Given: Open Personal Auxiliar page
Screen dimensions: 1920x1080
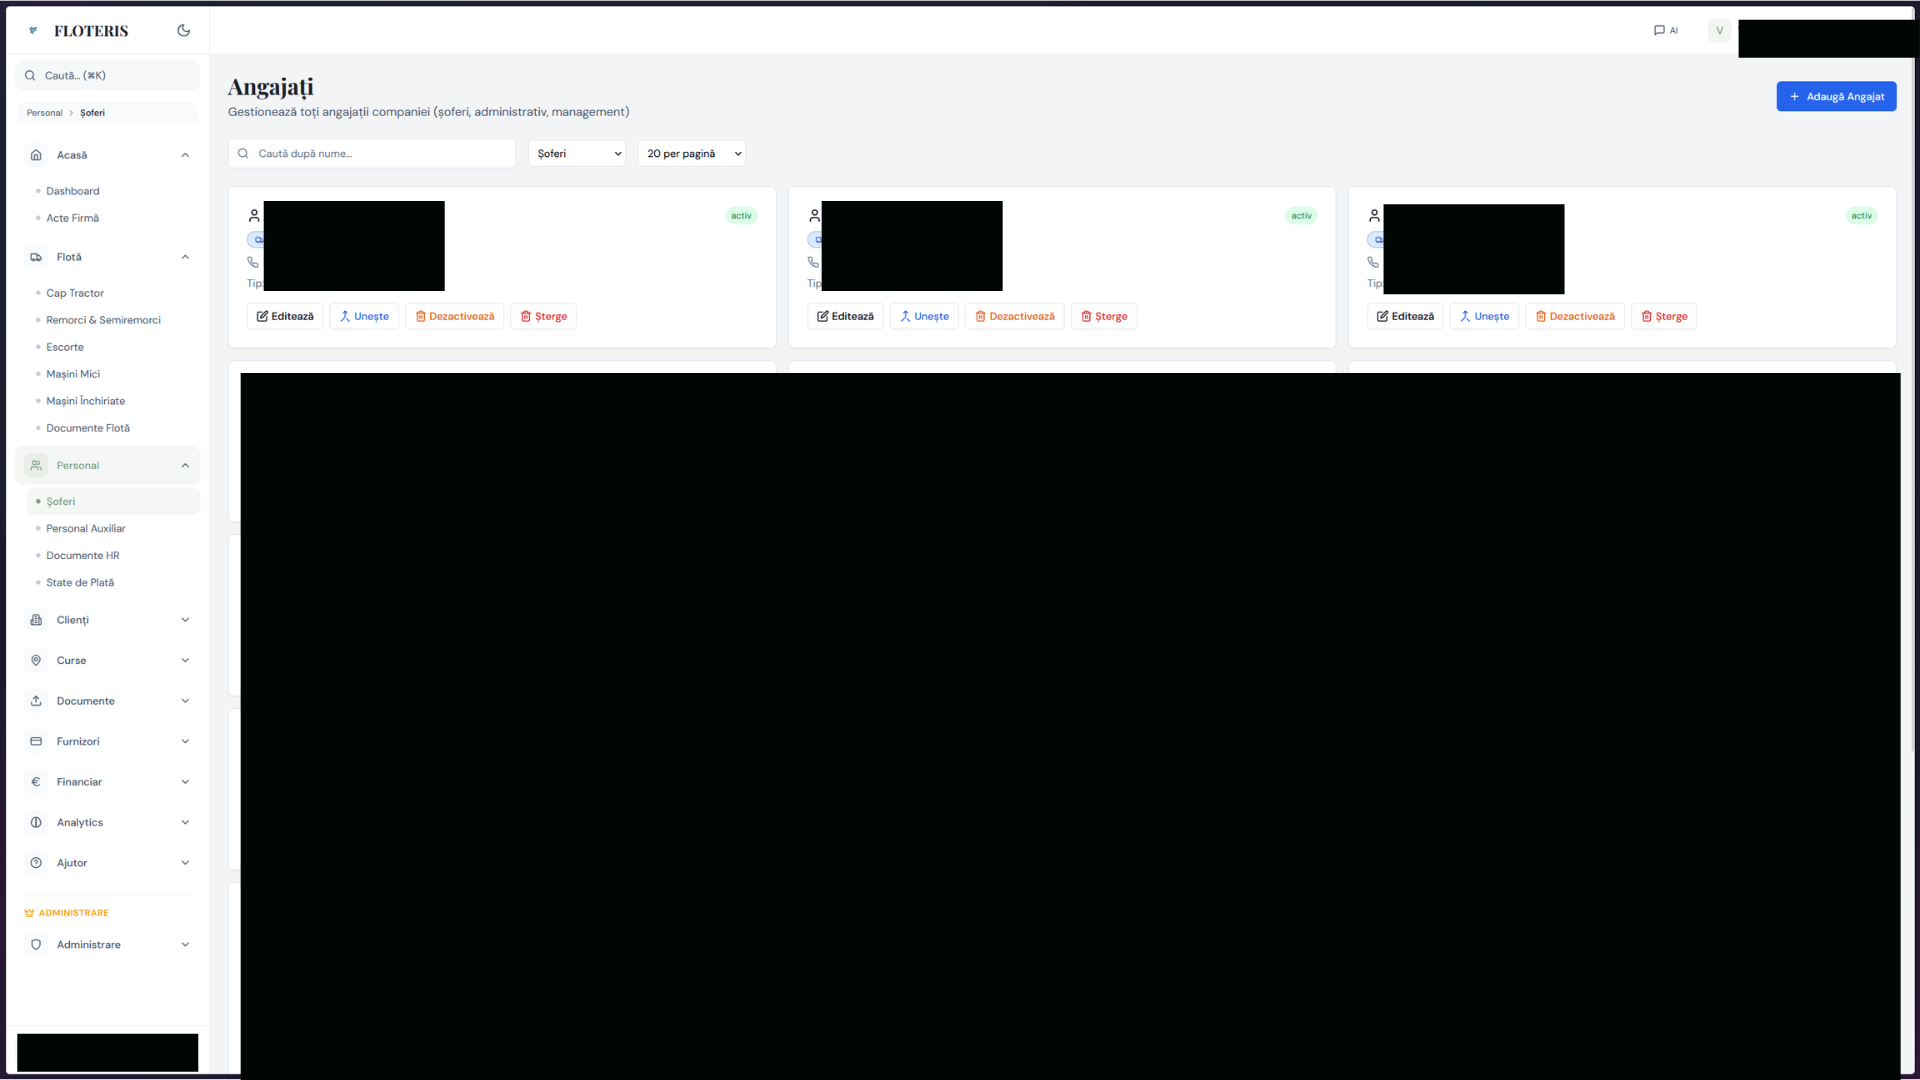Looking at the screenshot, I should (x=86, y=528).
